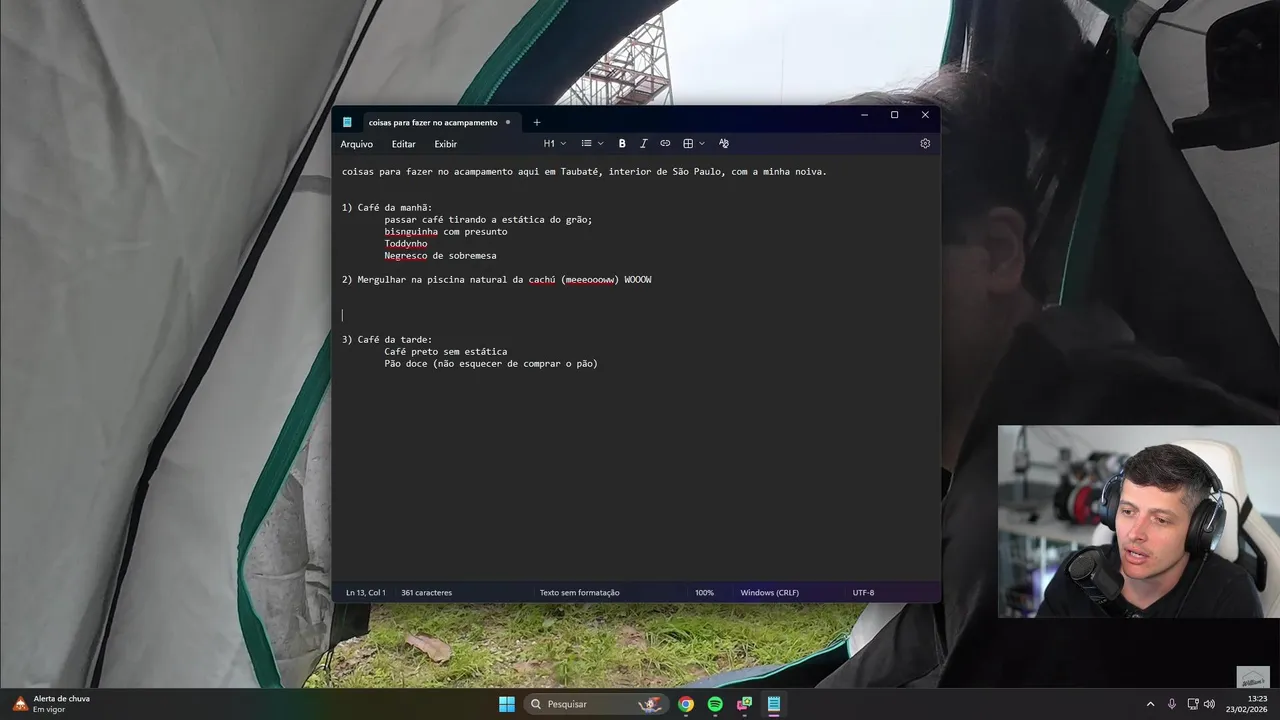Click the 'Ln 13, Col 1' status entry
Image resolution: width=1280 pixels, height=720 pixels.
(x=366, y=593)
